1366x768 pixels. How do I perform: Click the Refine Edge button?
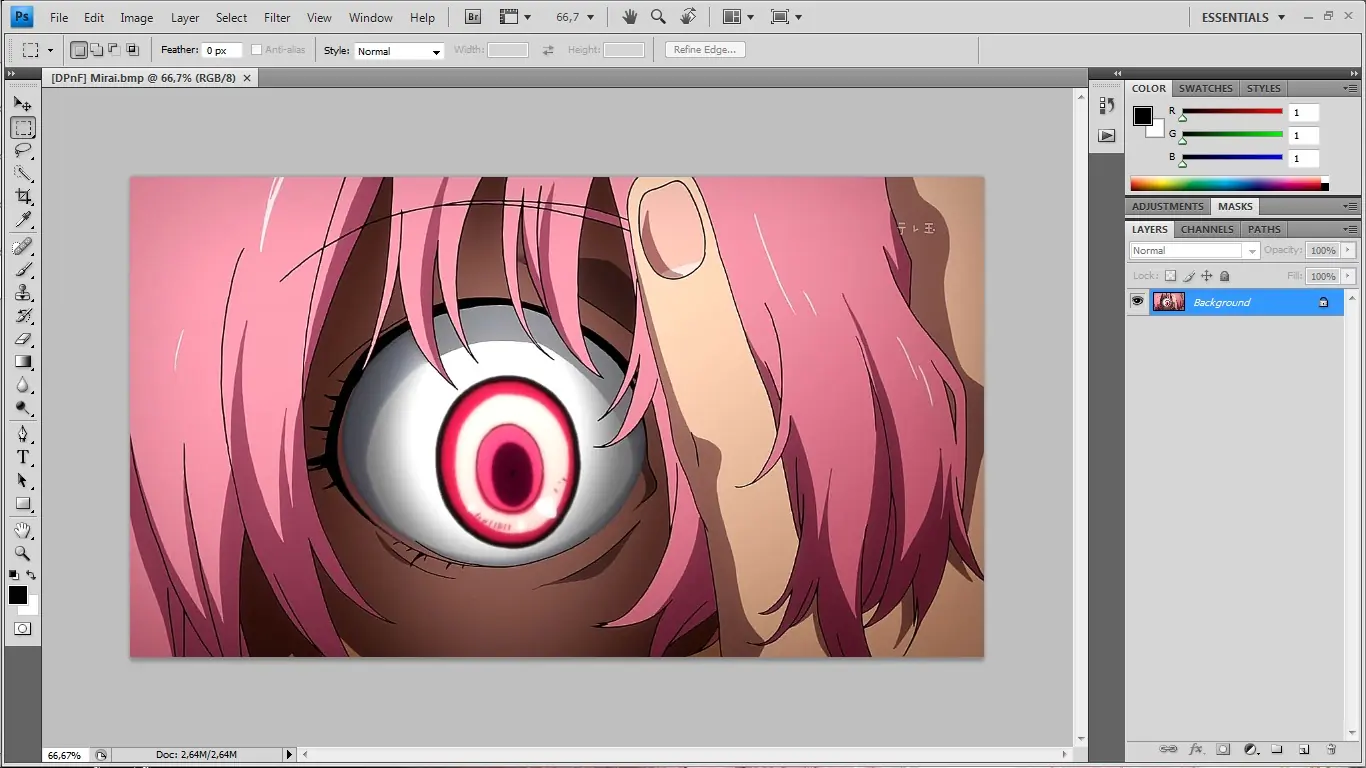705,50
